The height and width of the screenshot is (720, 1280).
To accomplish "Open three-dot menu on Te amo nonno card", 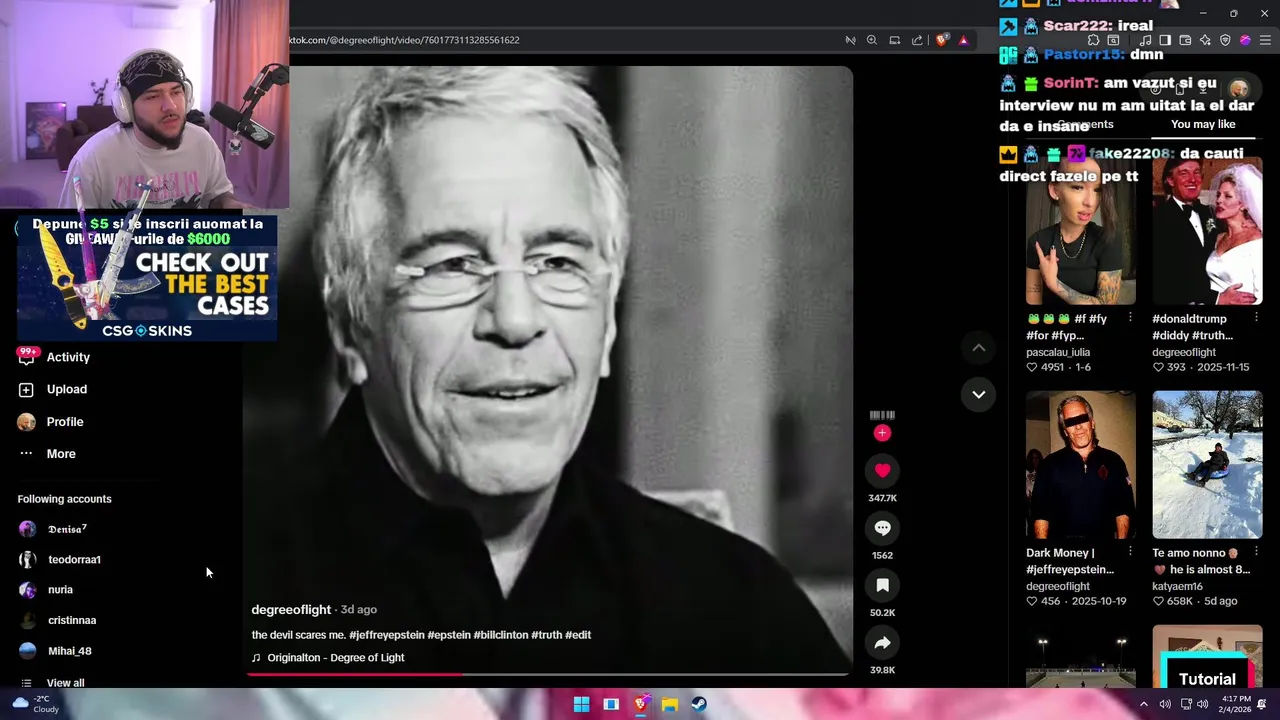I will (1256, 552).
